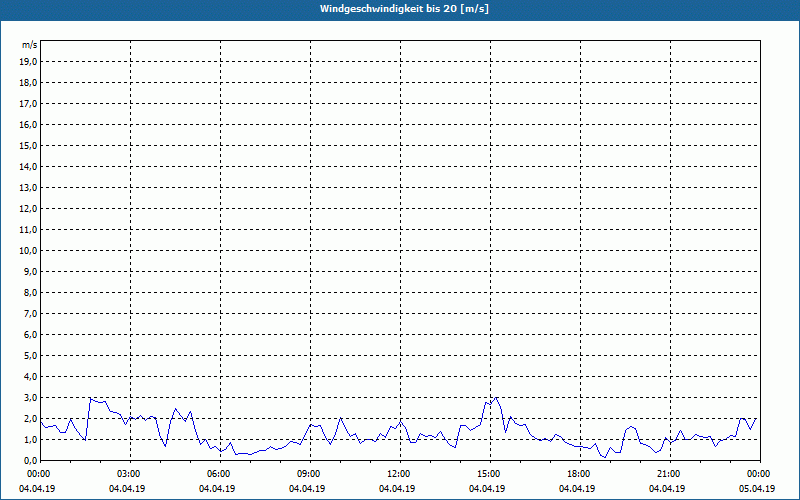Image resolution: width=800 pixels, height=500 pixels.
Task: Click the m/s unit label on y-axis
Action: [30, 45]
